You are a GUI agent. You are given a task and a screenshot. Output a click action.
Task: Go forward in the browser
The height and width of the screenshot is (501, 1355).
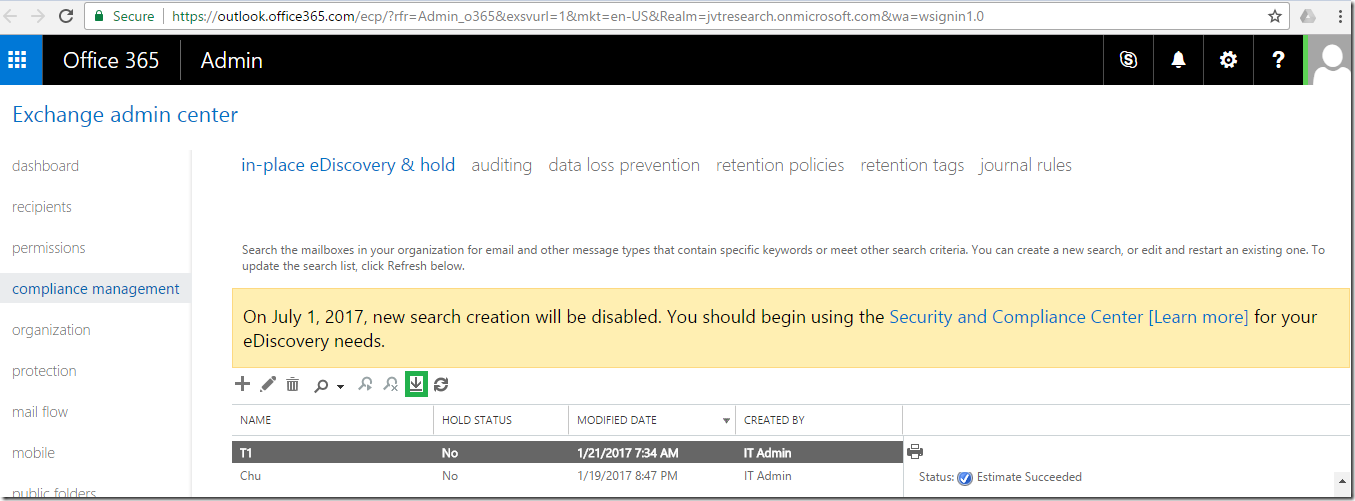(x=38, y=16)
